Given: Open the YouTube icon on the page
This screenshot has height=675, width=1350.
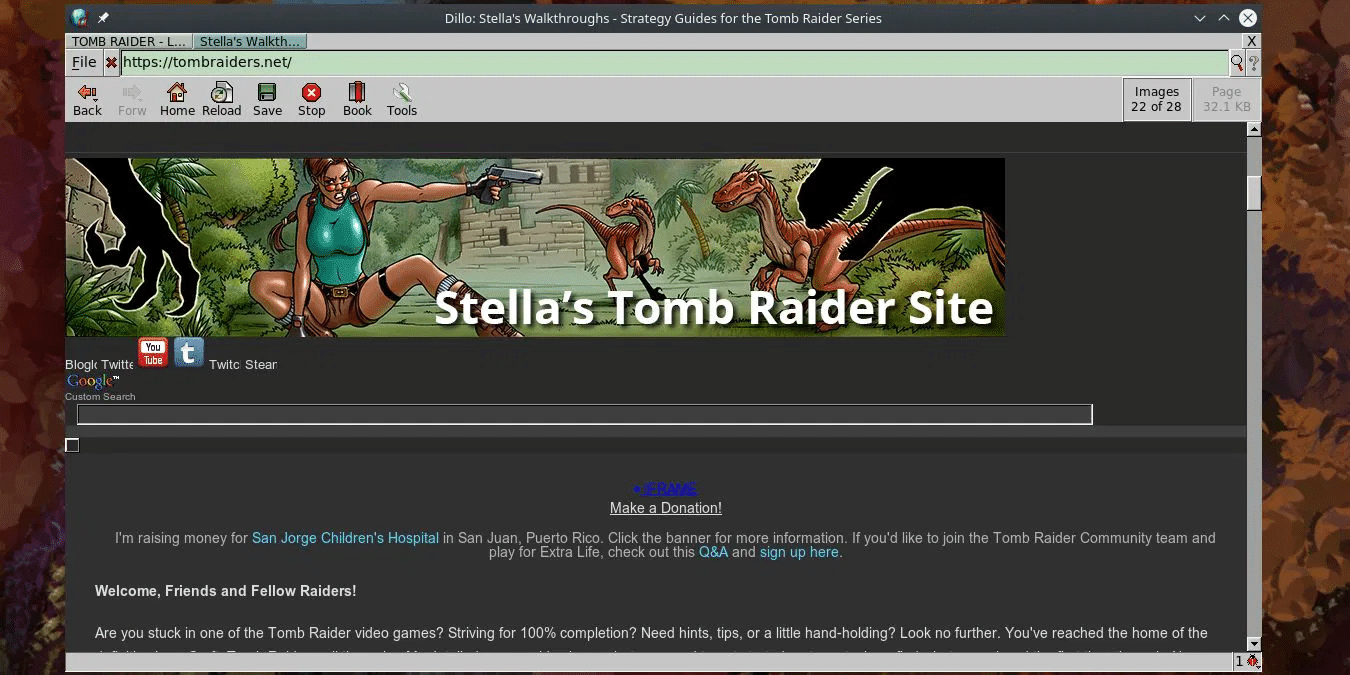Looking at the screenshot, I should coord(153,353).
